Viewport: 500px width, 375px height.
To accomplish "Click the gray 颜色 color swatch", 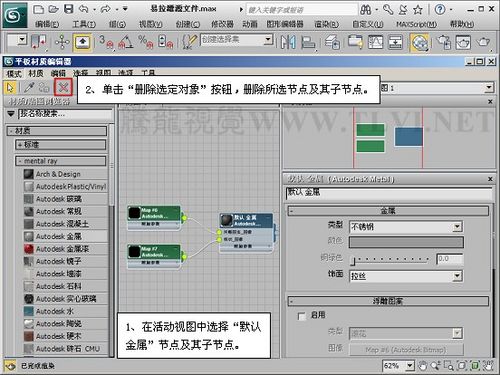I will pos(406,242).
